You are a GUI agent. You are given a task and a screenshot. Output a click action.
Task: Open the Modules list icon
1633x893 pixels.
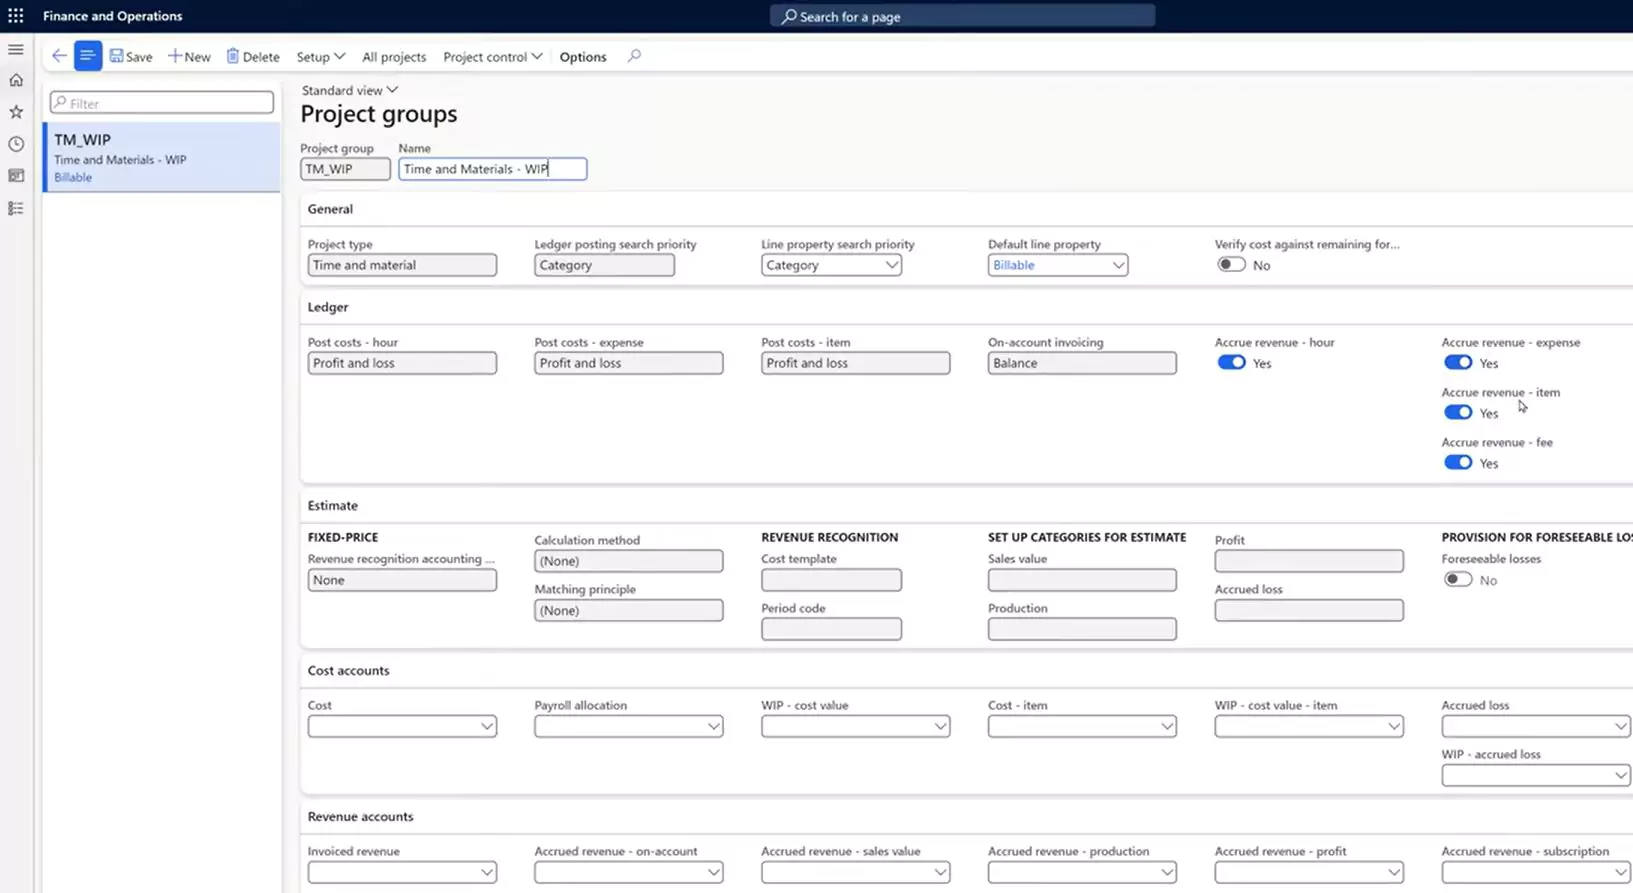tap(16, 208)
